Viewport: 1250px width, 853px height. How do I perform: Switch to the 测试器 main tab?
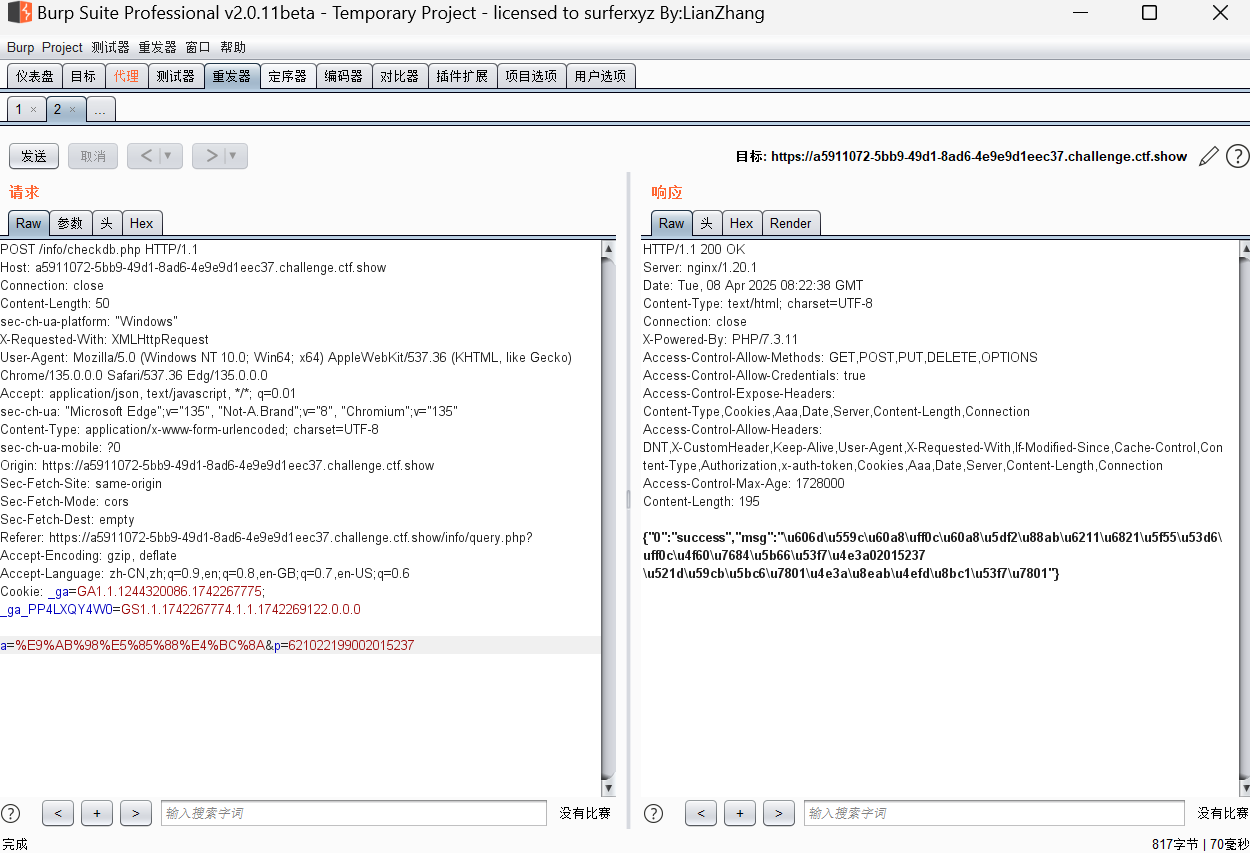click(x=176, y=76)
